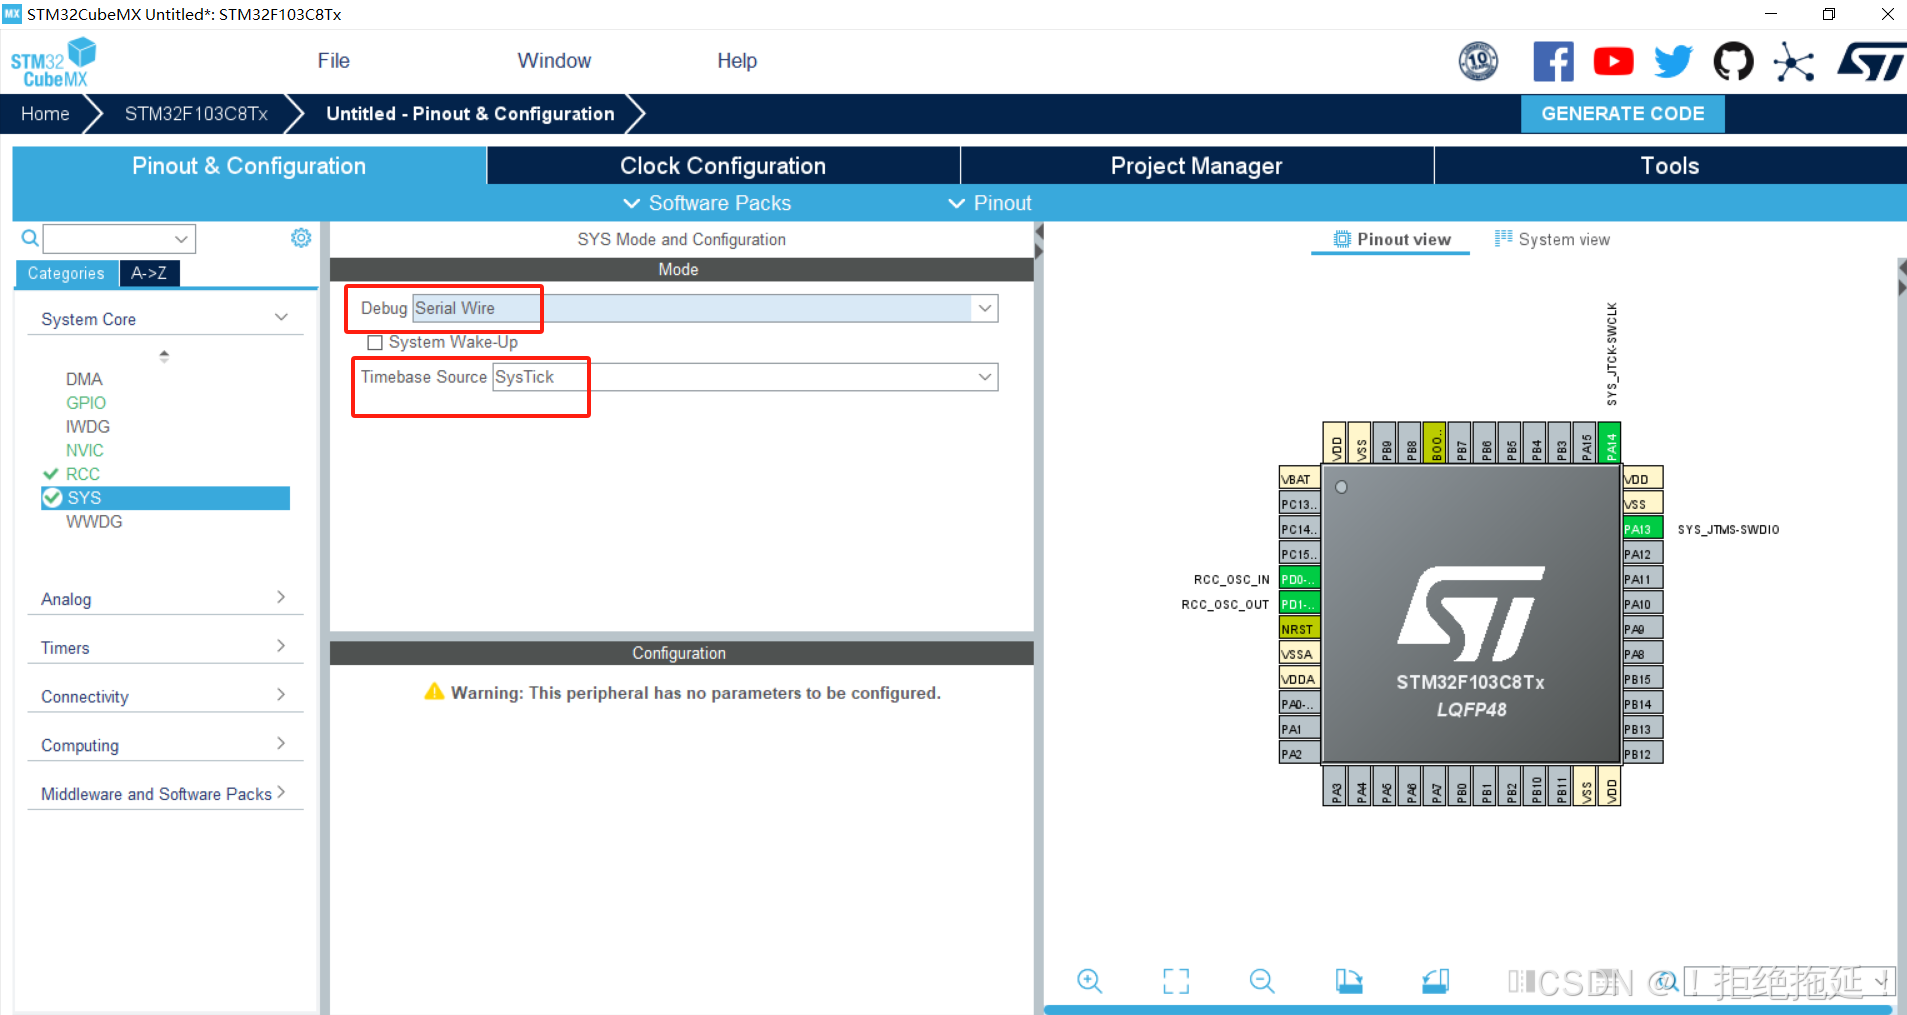
Task: Click the System Core sort arrows
Action: click(164, 355)
